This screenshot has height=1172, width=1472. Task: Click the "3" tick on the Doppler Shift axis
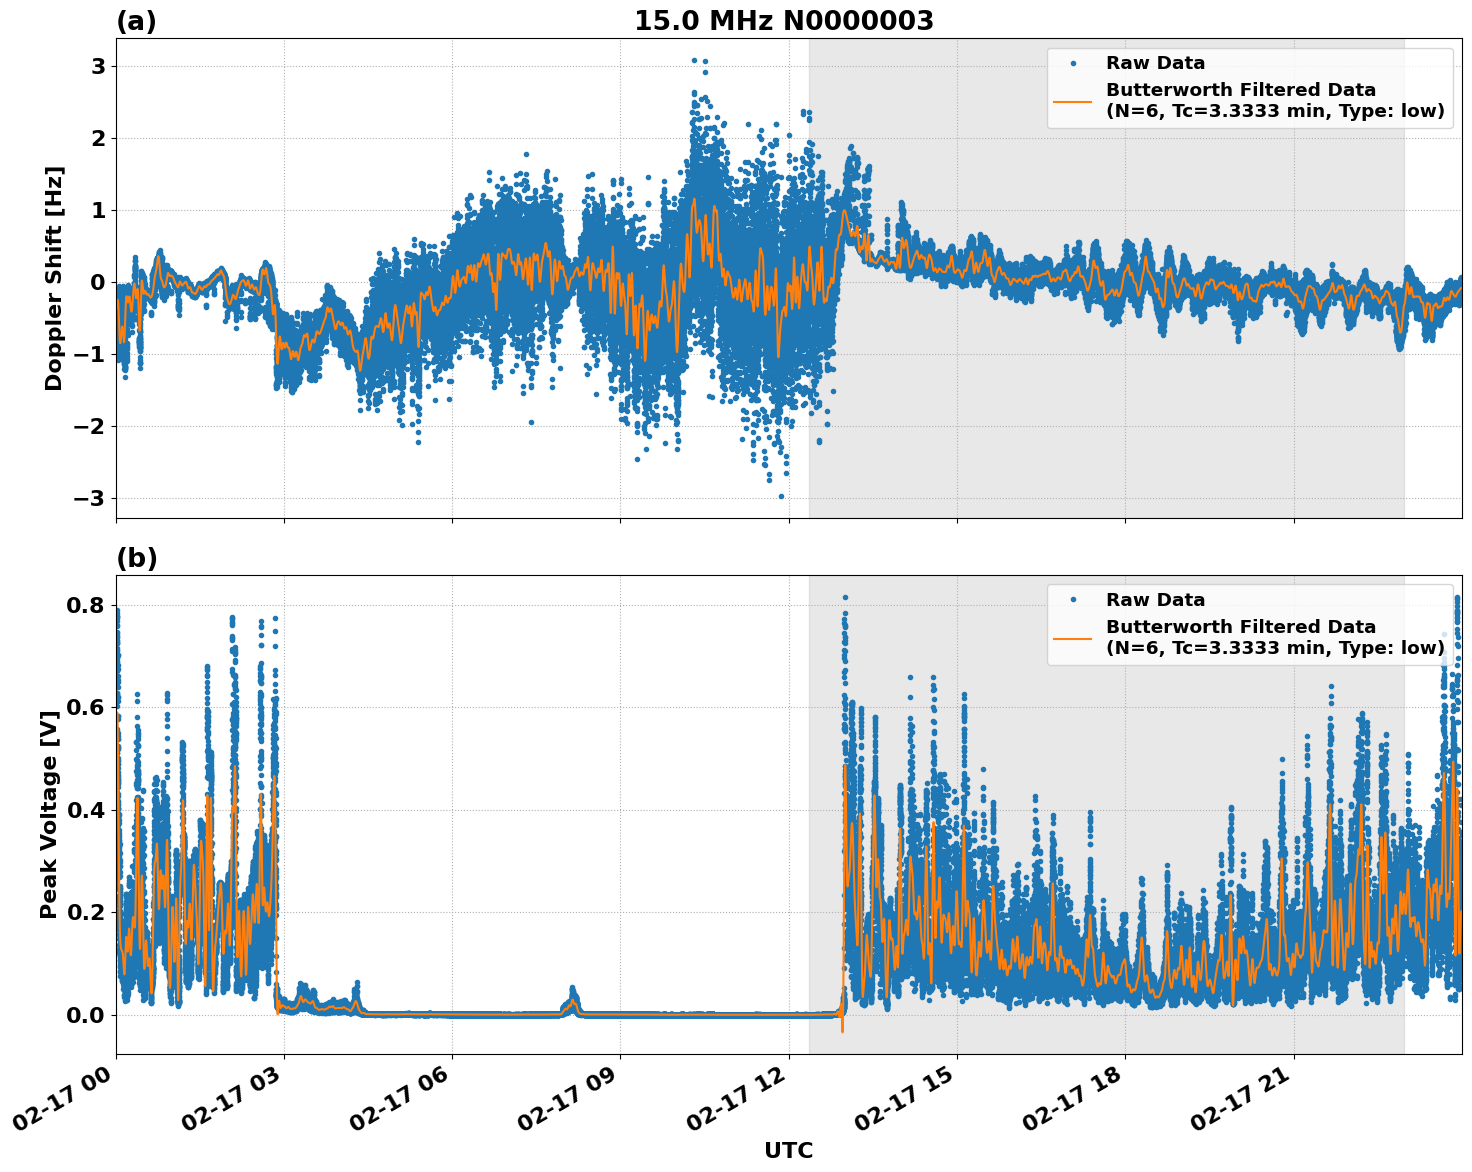pos(98,66)
